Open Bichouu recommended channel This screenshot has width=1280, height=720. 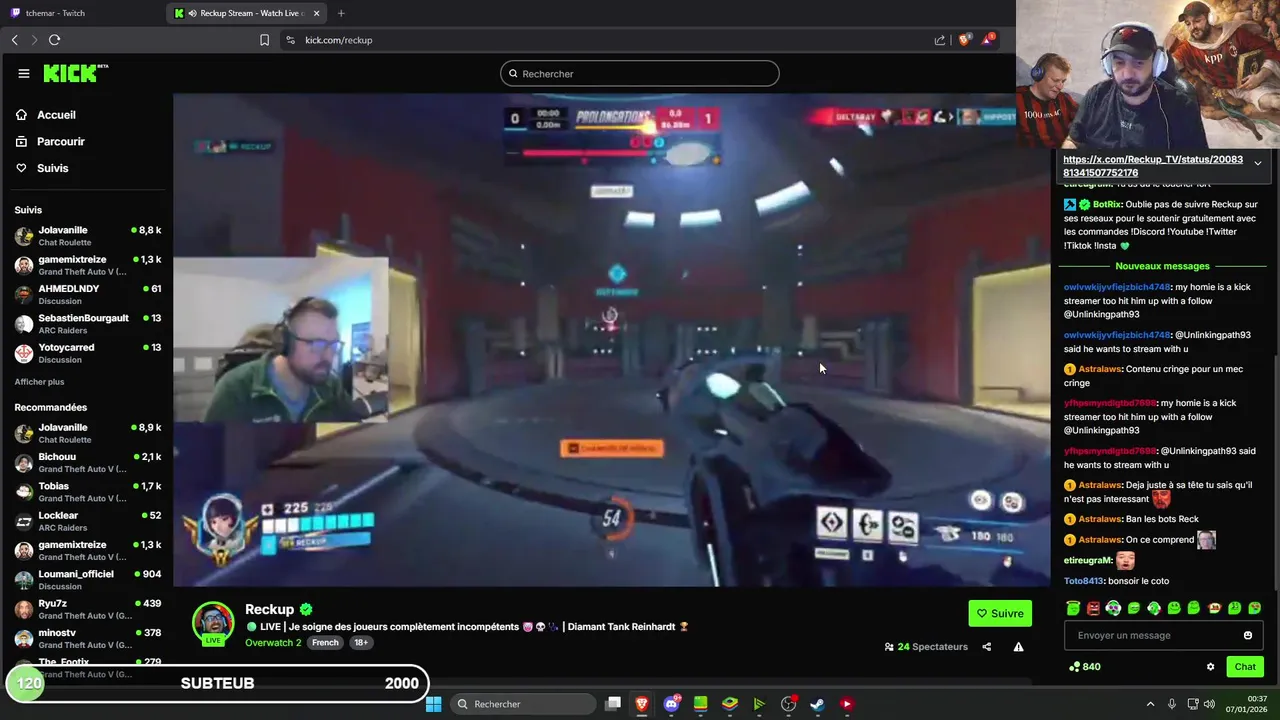[88, 462]
